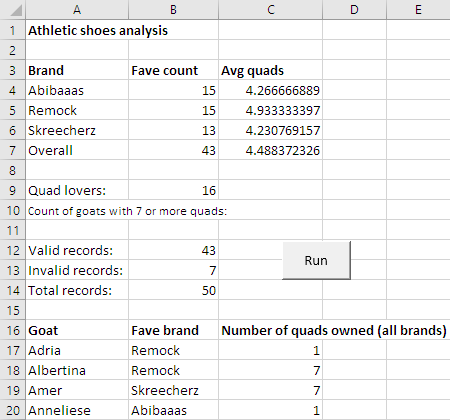Click the Run button
The width and height of the screenshot is (450, 420).
(316, 260)
